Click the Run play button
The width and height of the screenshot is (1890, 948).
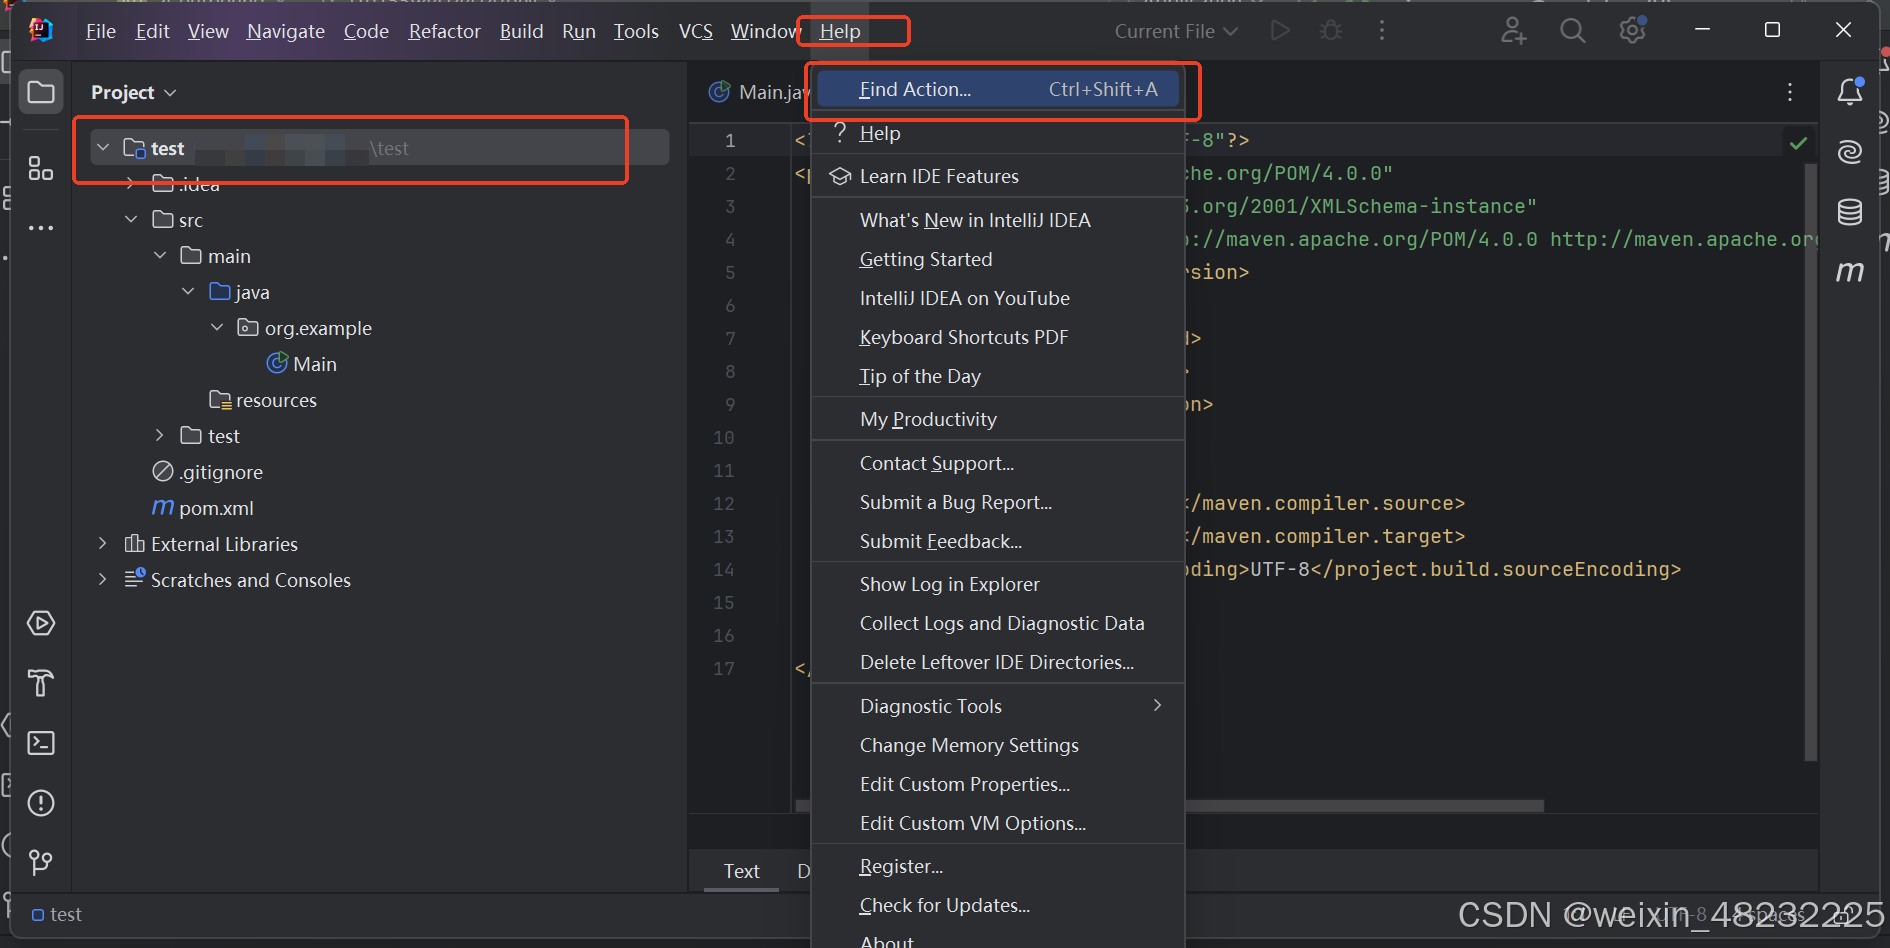1280,31
